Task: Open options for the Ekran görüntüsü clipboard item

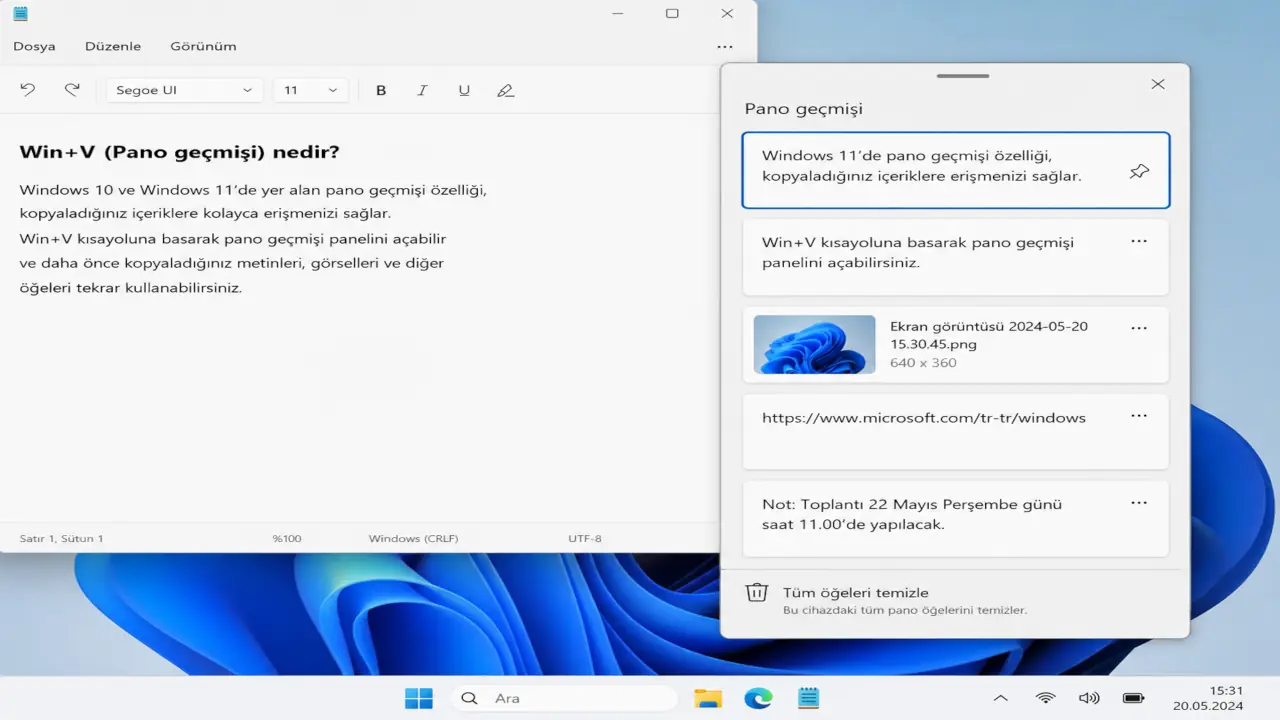Action: point(1139,328)
